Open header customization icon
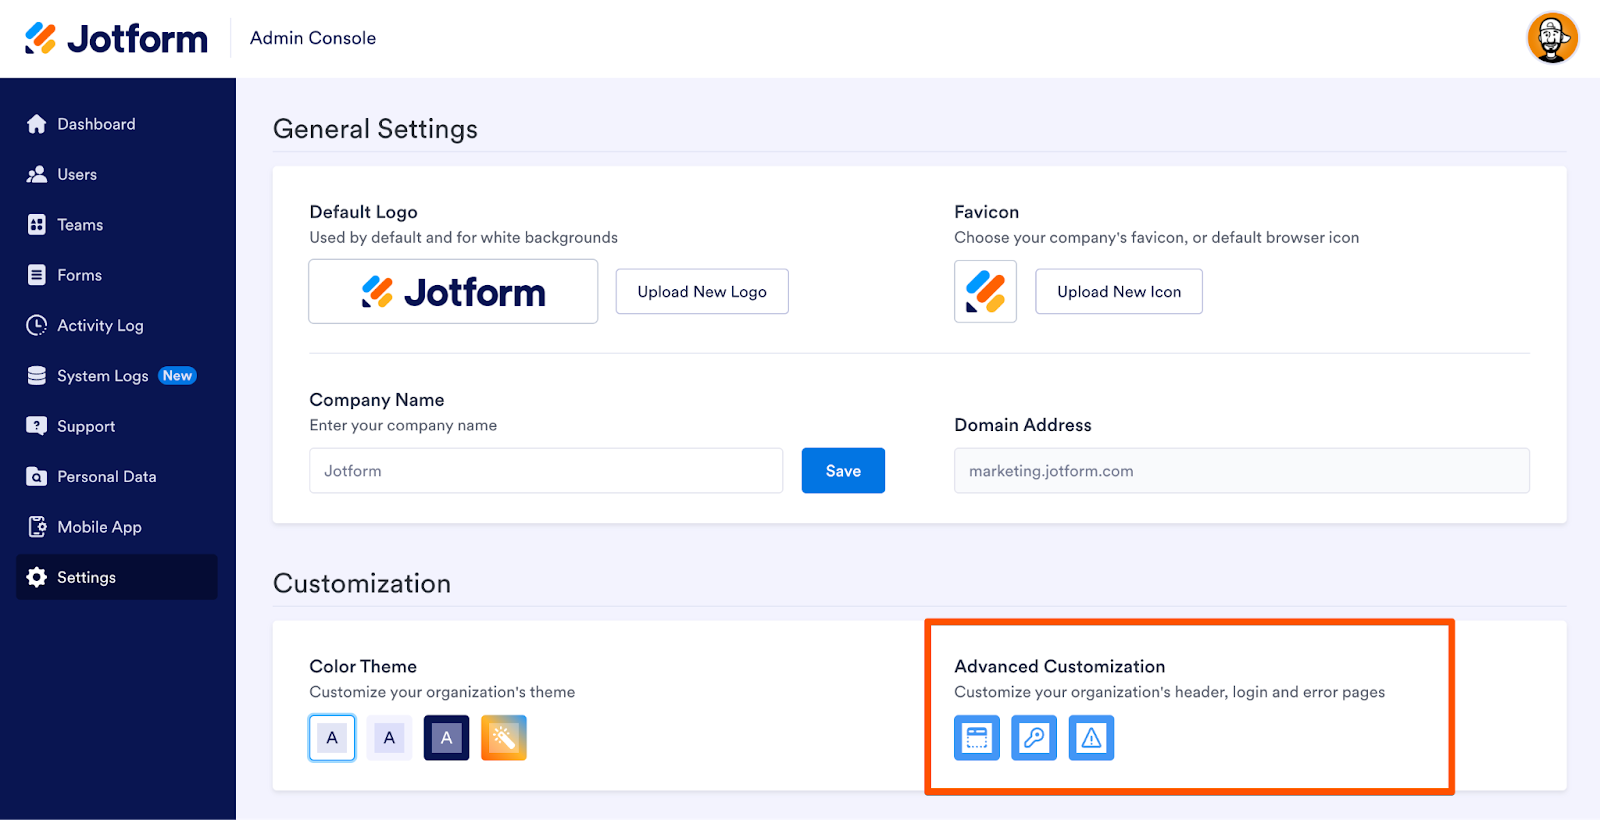The height and width of the screenshot is (820, 1600). click(x=976, y=738)
